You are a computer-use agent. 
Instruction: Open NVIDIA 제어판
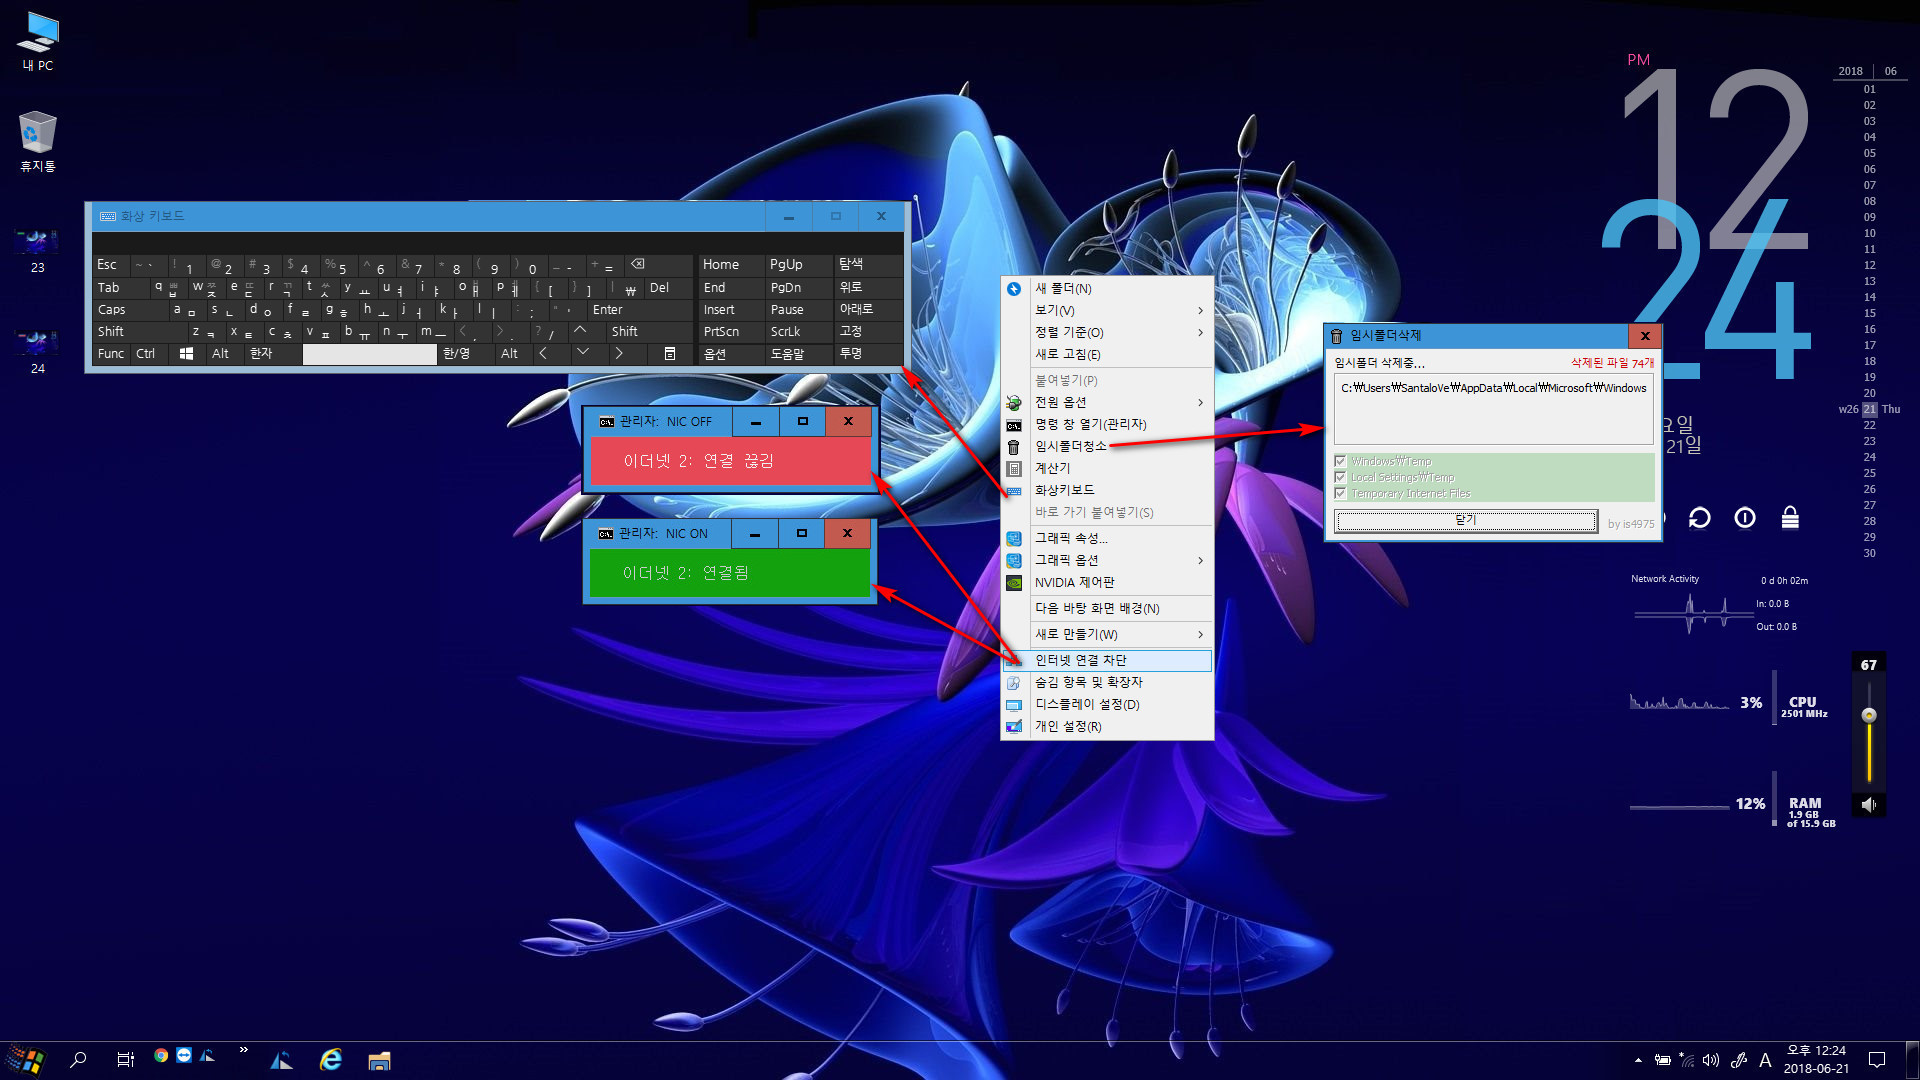click(1107, 583)
